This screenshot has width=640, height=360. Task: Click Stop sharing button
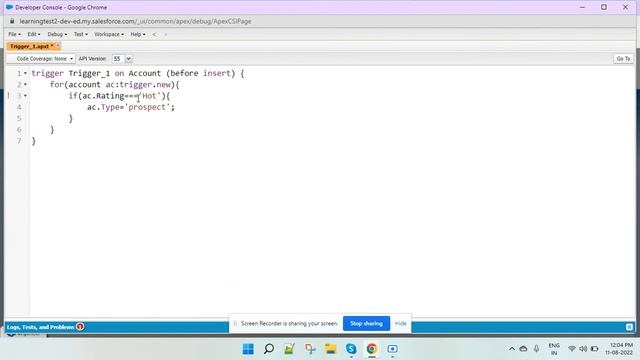click(x=366, y=323)
